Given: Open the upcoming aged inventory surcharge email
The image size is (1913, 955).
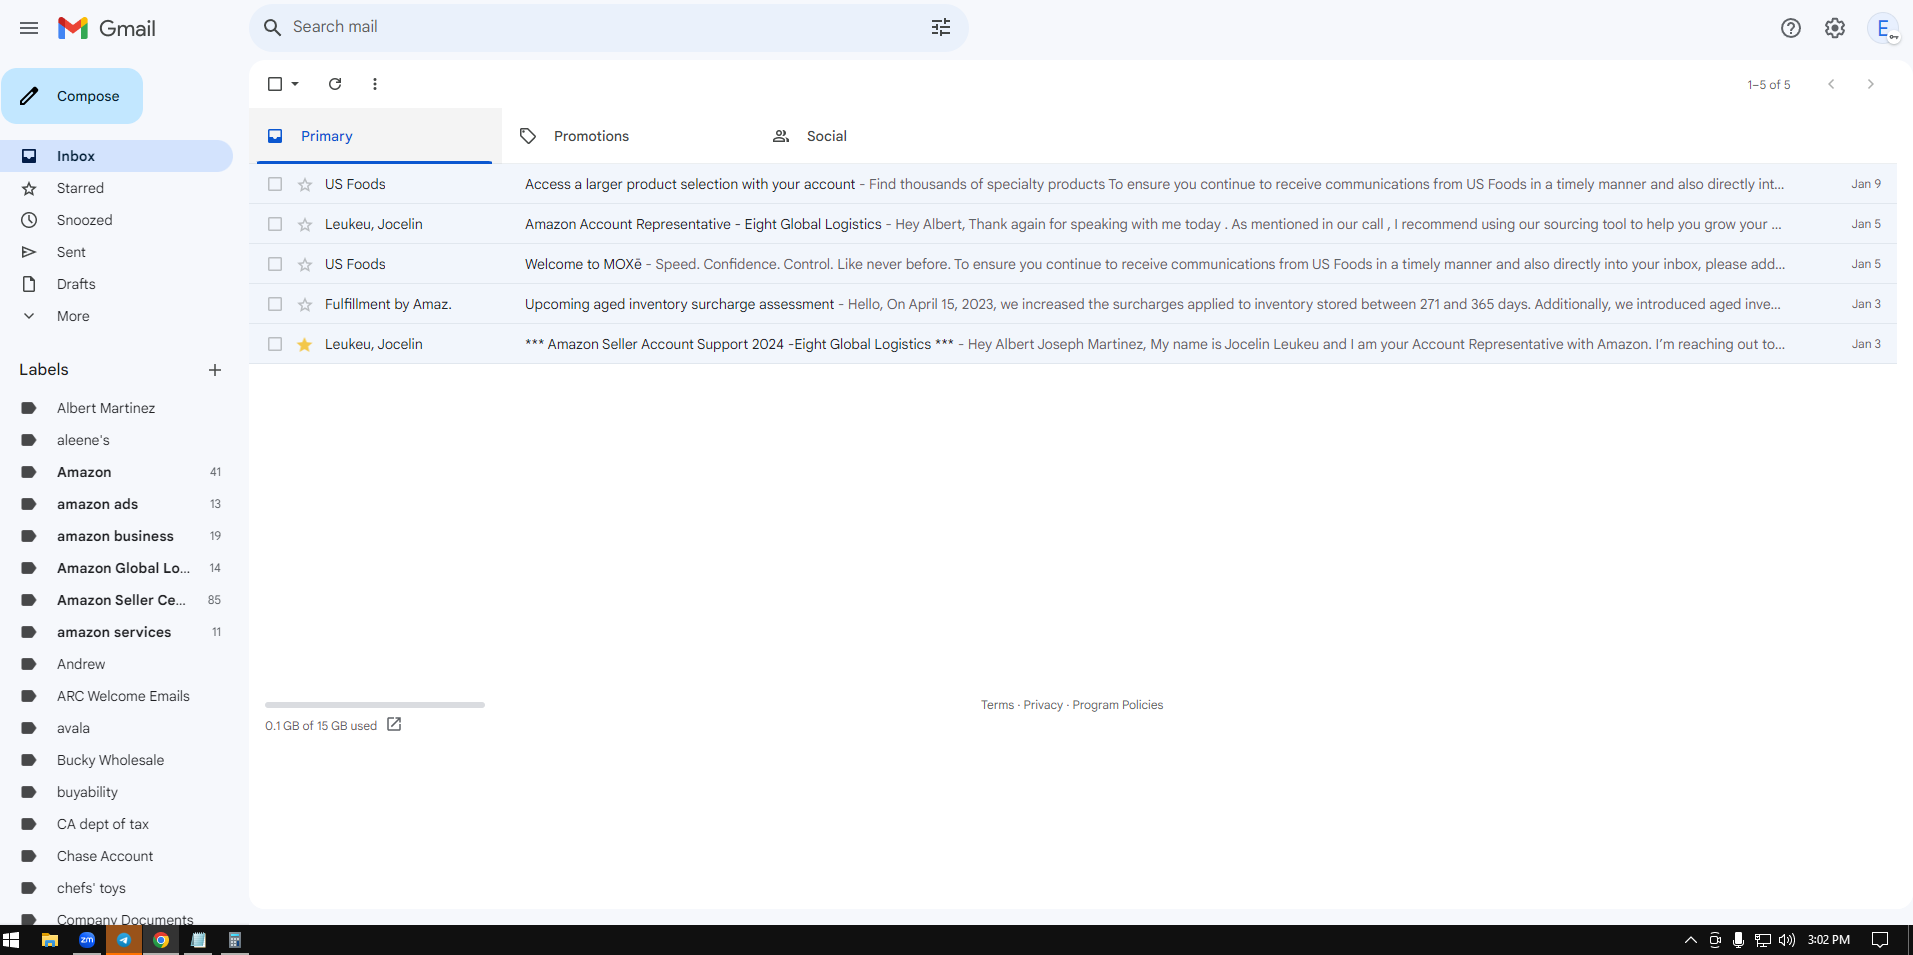Looking at the screenshot, I should [x=1073, y=304].
